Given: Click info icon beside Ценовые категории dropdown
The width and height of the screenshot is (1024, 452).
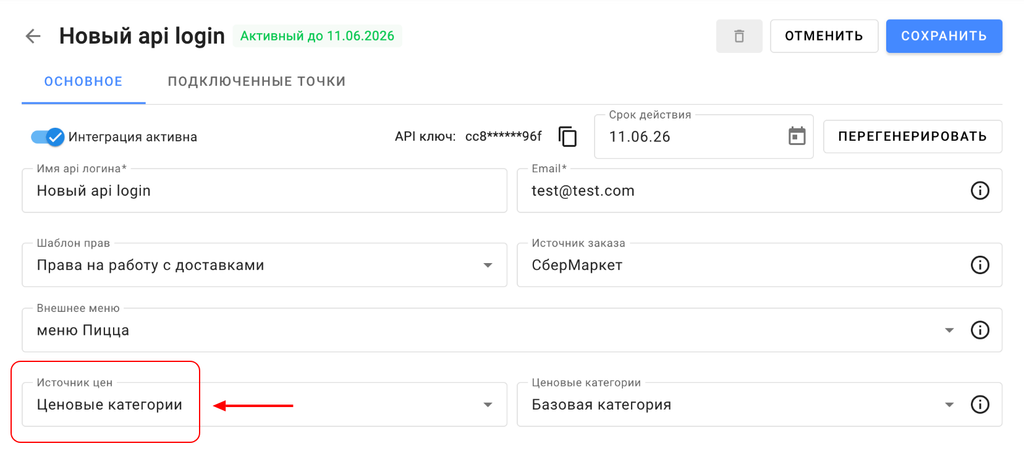Looking at the screenshot, I should click(x=980, y=405).
